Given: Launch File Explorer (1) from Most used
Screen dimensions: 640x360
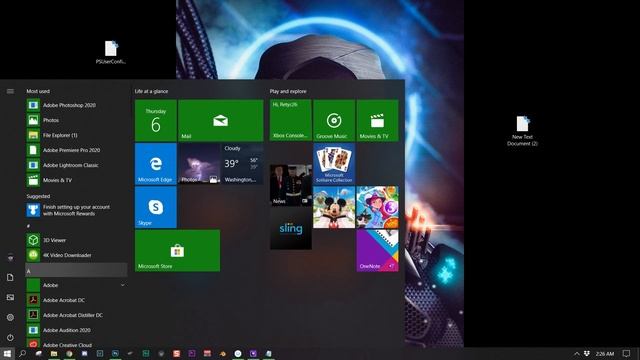Looking at the screenshot, I should pos(76,135).
